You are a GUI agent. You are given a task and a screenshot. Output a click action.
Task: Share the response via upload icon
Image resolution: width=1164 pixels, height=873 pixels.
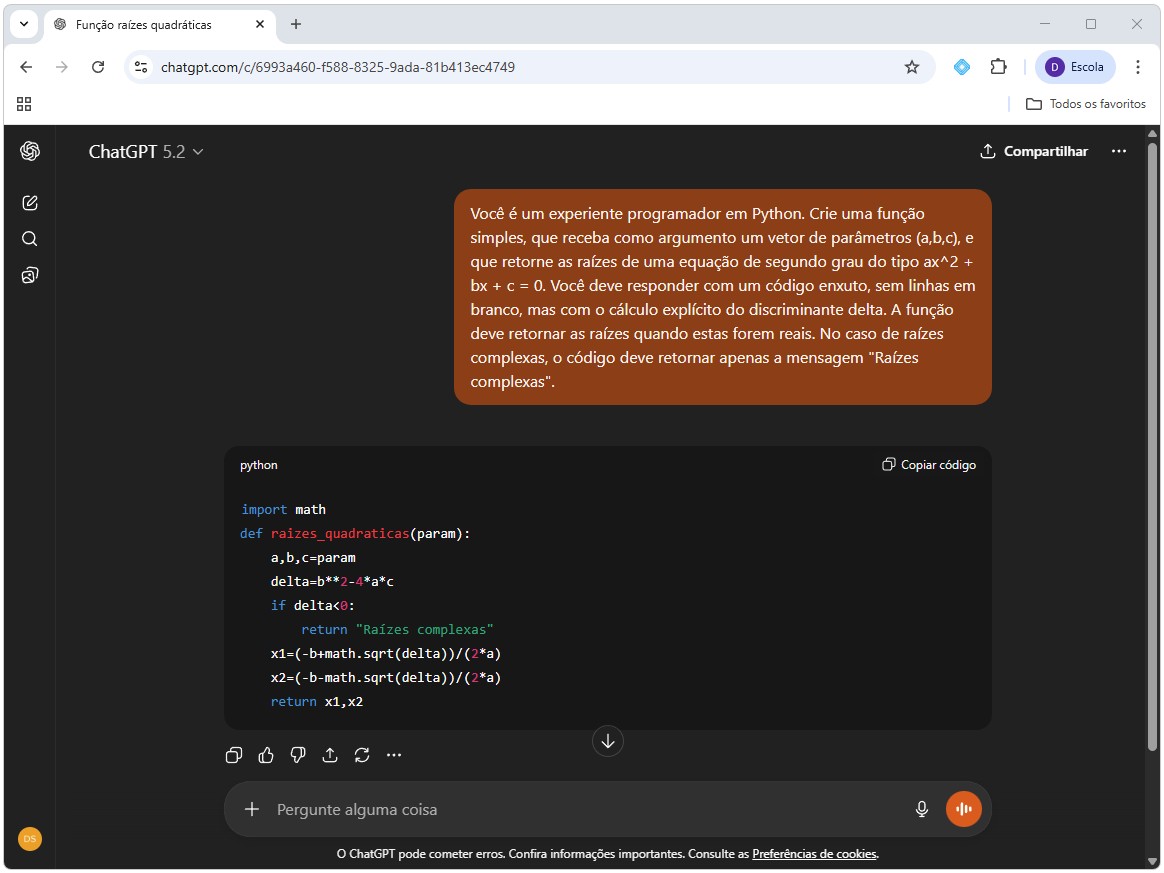click(330, 755)
